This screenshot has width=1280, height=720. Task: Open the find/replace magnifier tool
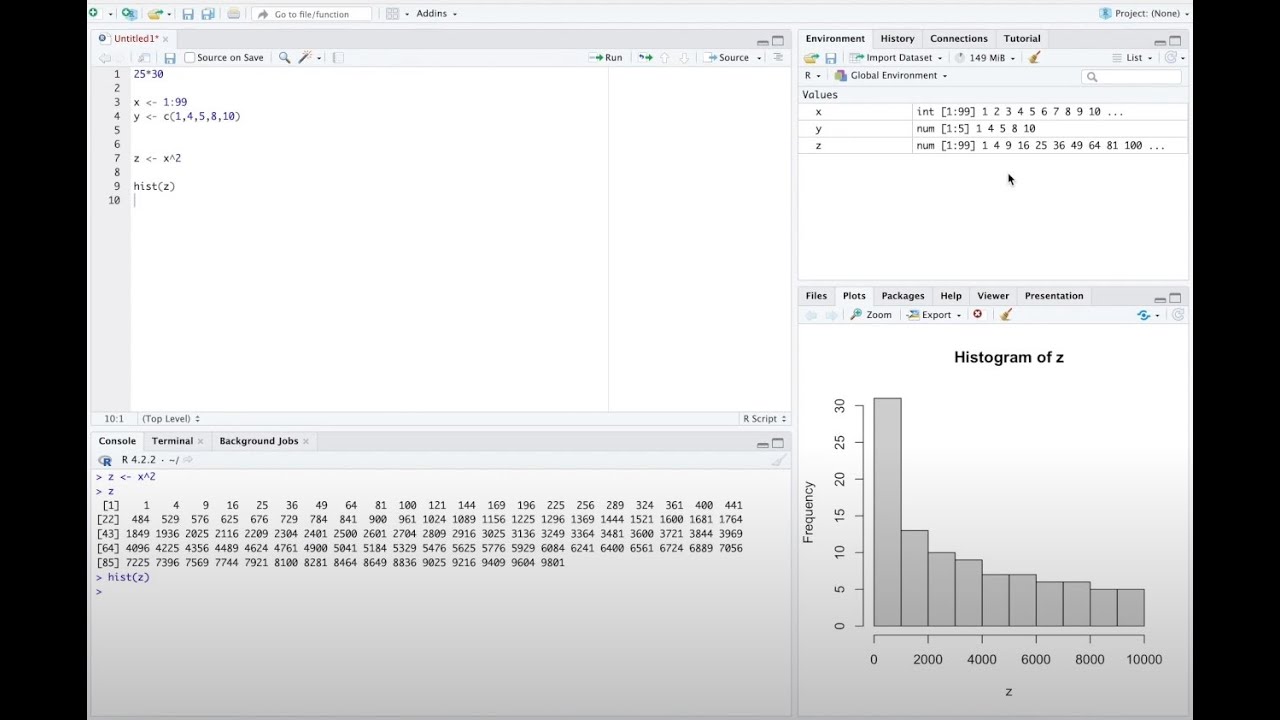[284, 58]
